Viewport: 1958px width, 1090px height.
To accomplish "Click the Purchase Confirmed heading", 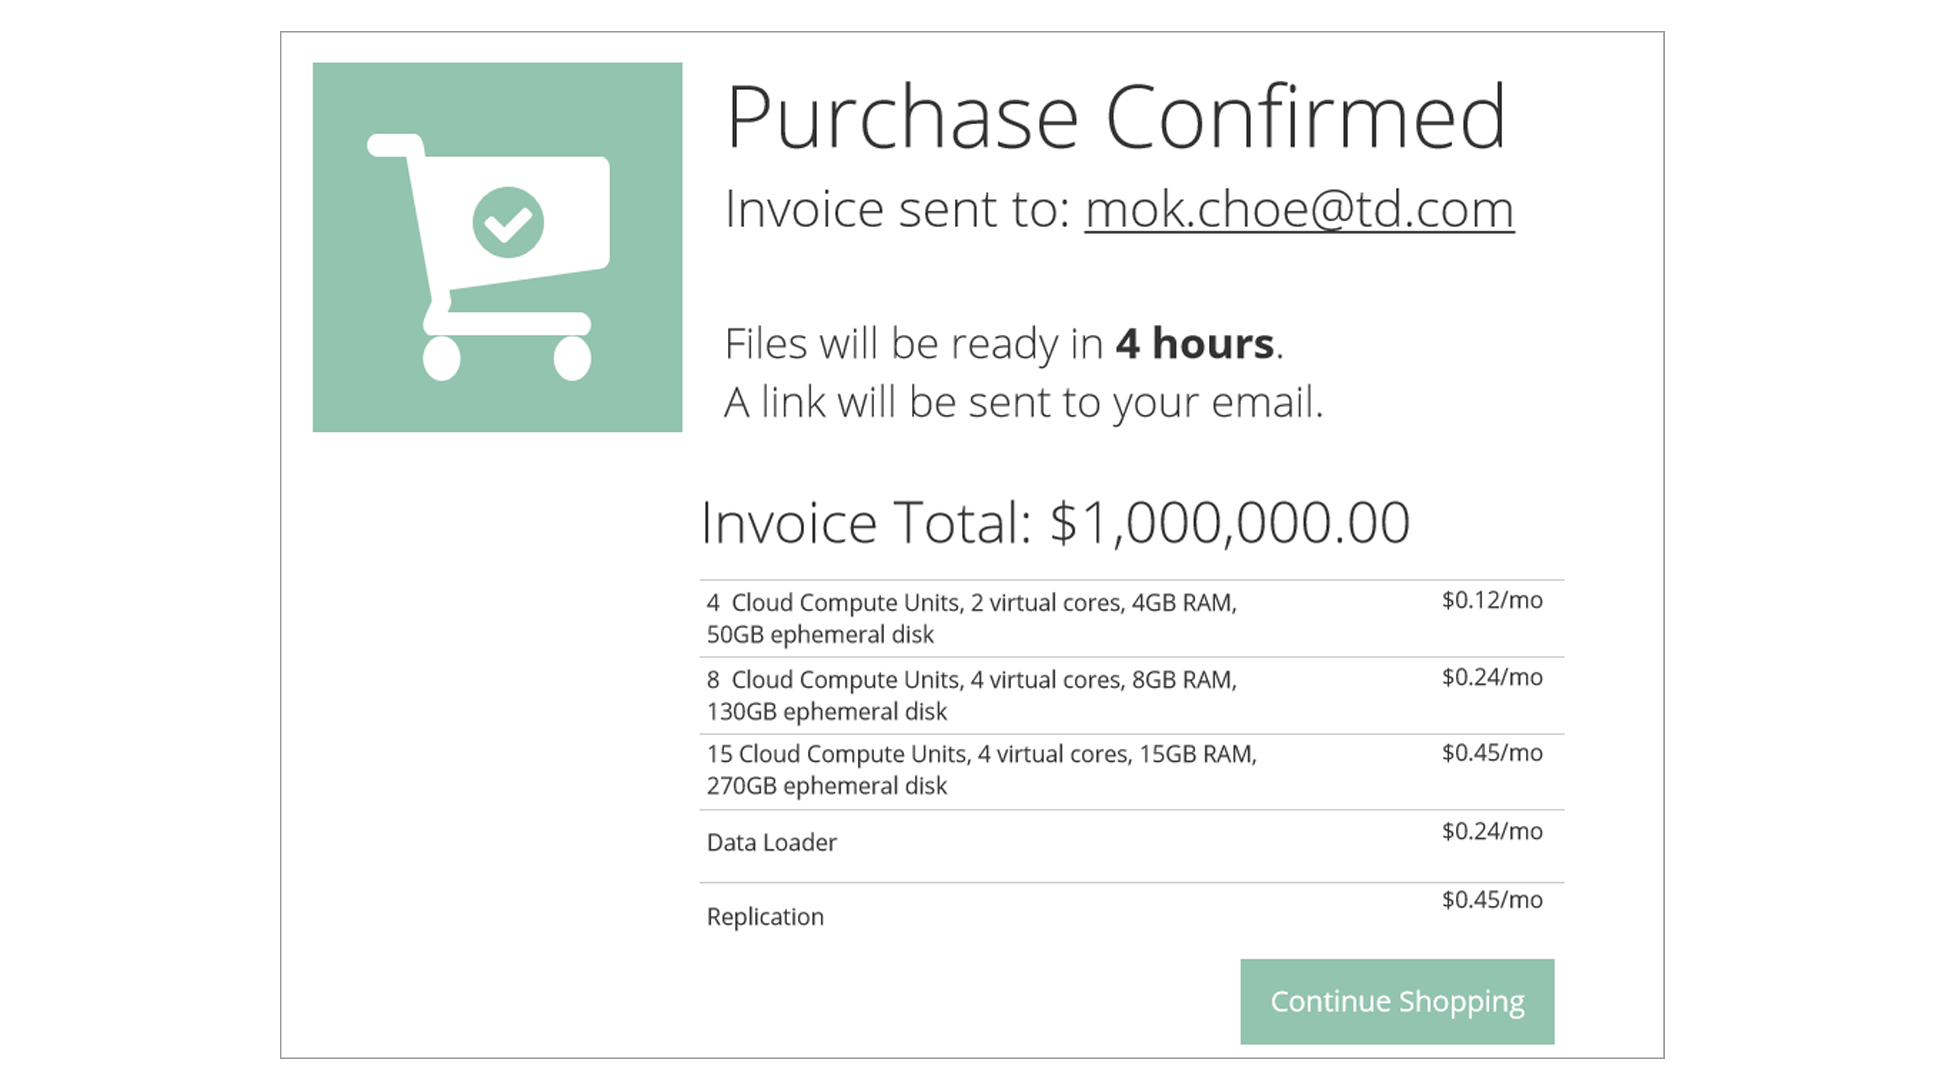I will click(1115, 117).
